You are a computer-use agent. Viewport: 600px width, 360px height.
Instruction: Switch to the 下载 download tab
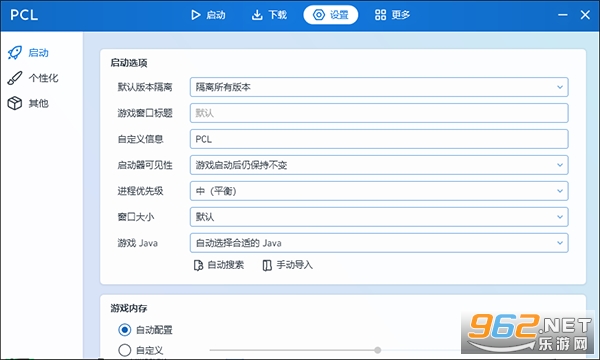269,15
